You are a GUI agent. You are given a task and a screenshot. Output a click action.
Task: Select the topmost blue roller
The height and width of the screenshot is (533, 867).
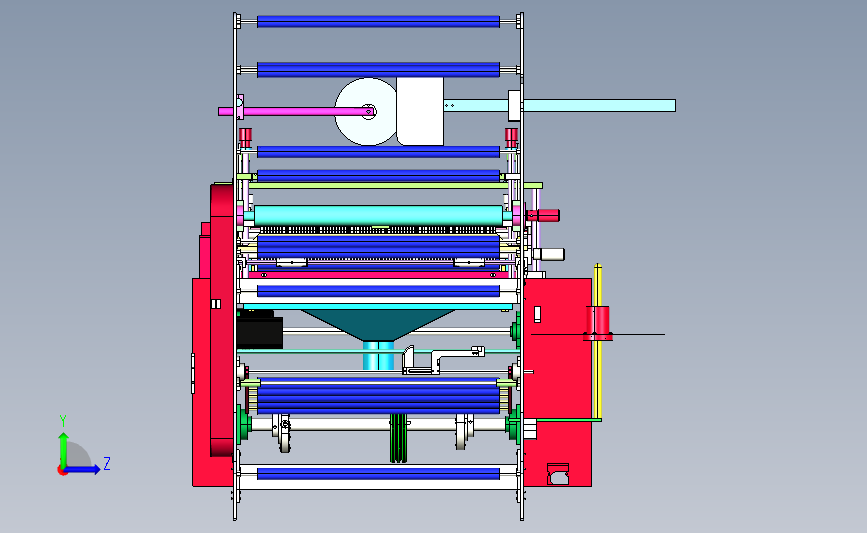(x=378, y=22)
